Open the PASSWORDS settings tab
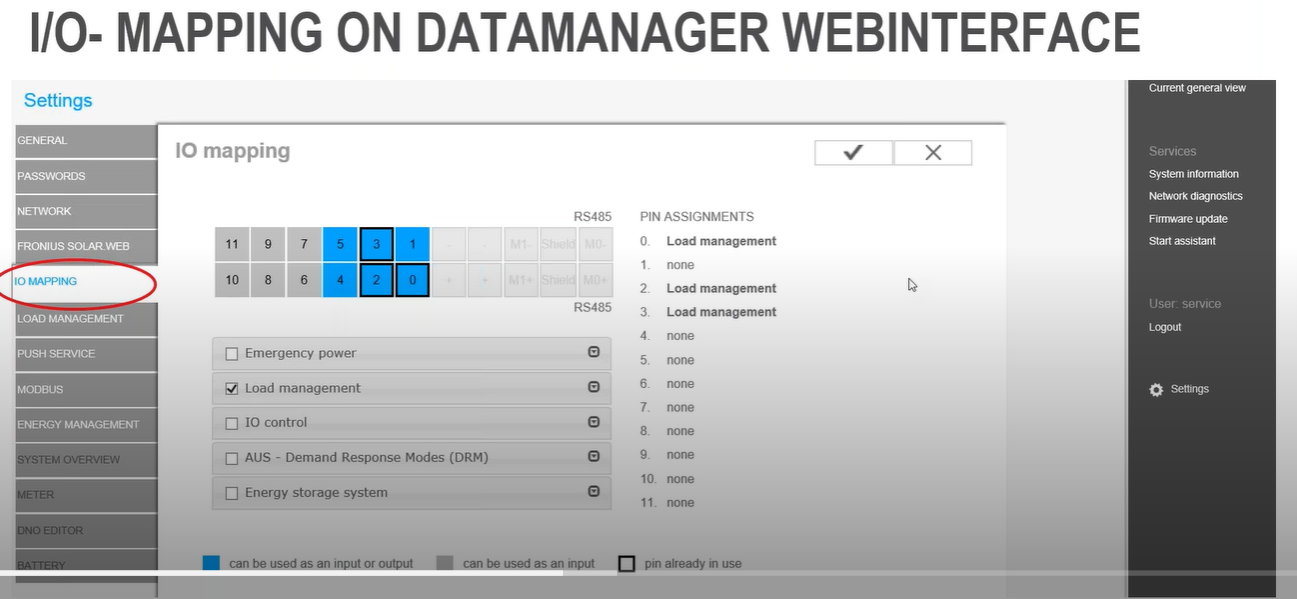Image resolution: width=1297 pixels, height=599 pixels. pyautogui.click(x=86, y=176)
